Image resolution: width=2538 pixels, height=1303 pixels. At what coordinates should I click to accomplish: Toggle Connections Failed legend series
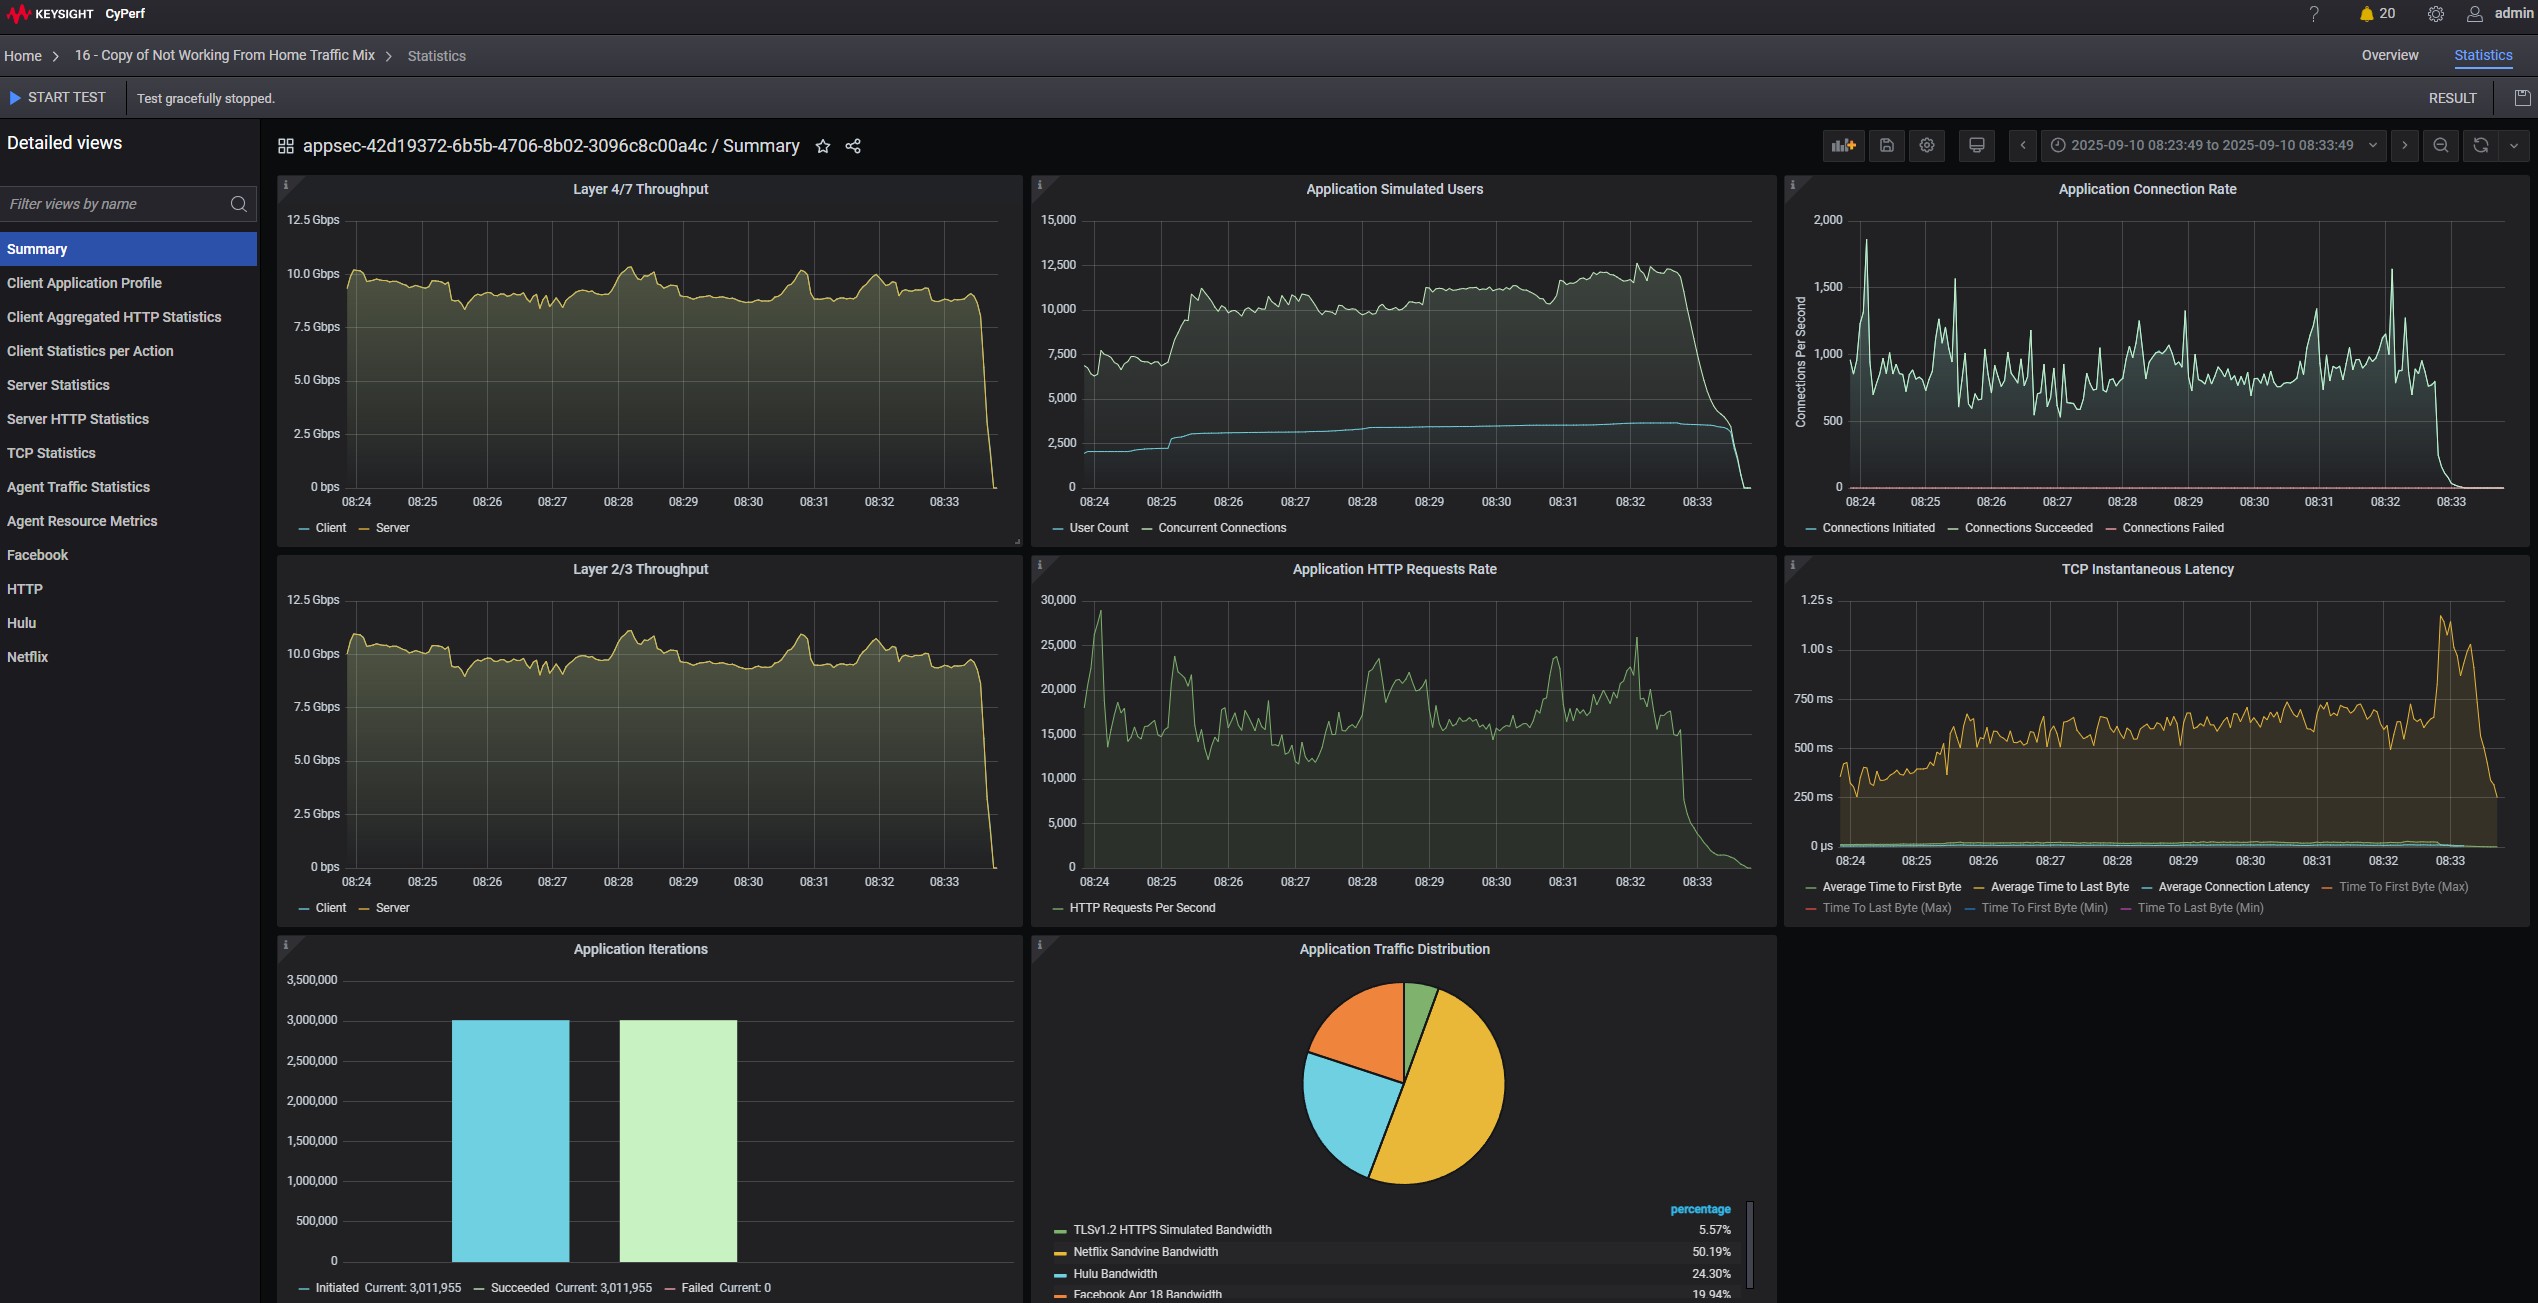pos(2172,528)
